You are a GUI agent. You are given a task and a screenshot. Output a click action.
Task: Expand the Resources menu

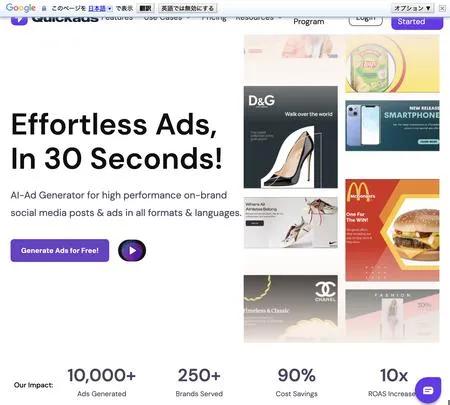pos(258,17)
